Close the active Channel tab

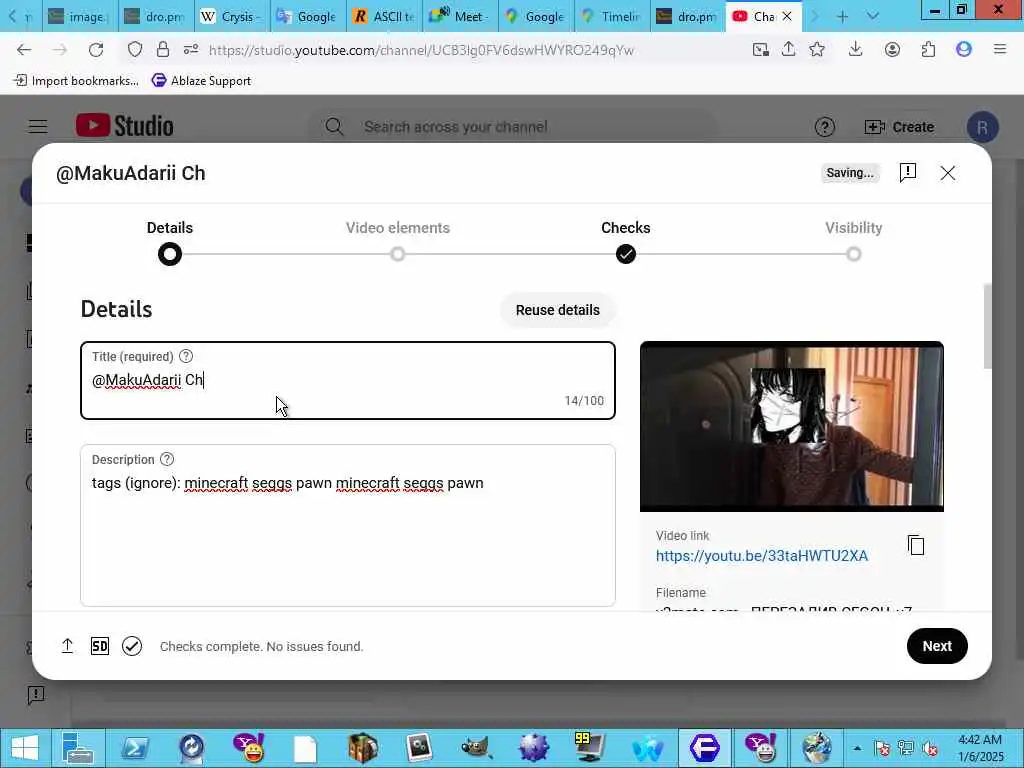787,16
